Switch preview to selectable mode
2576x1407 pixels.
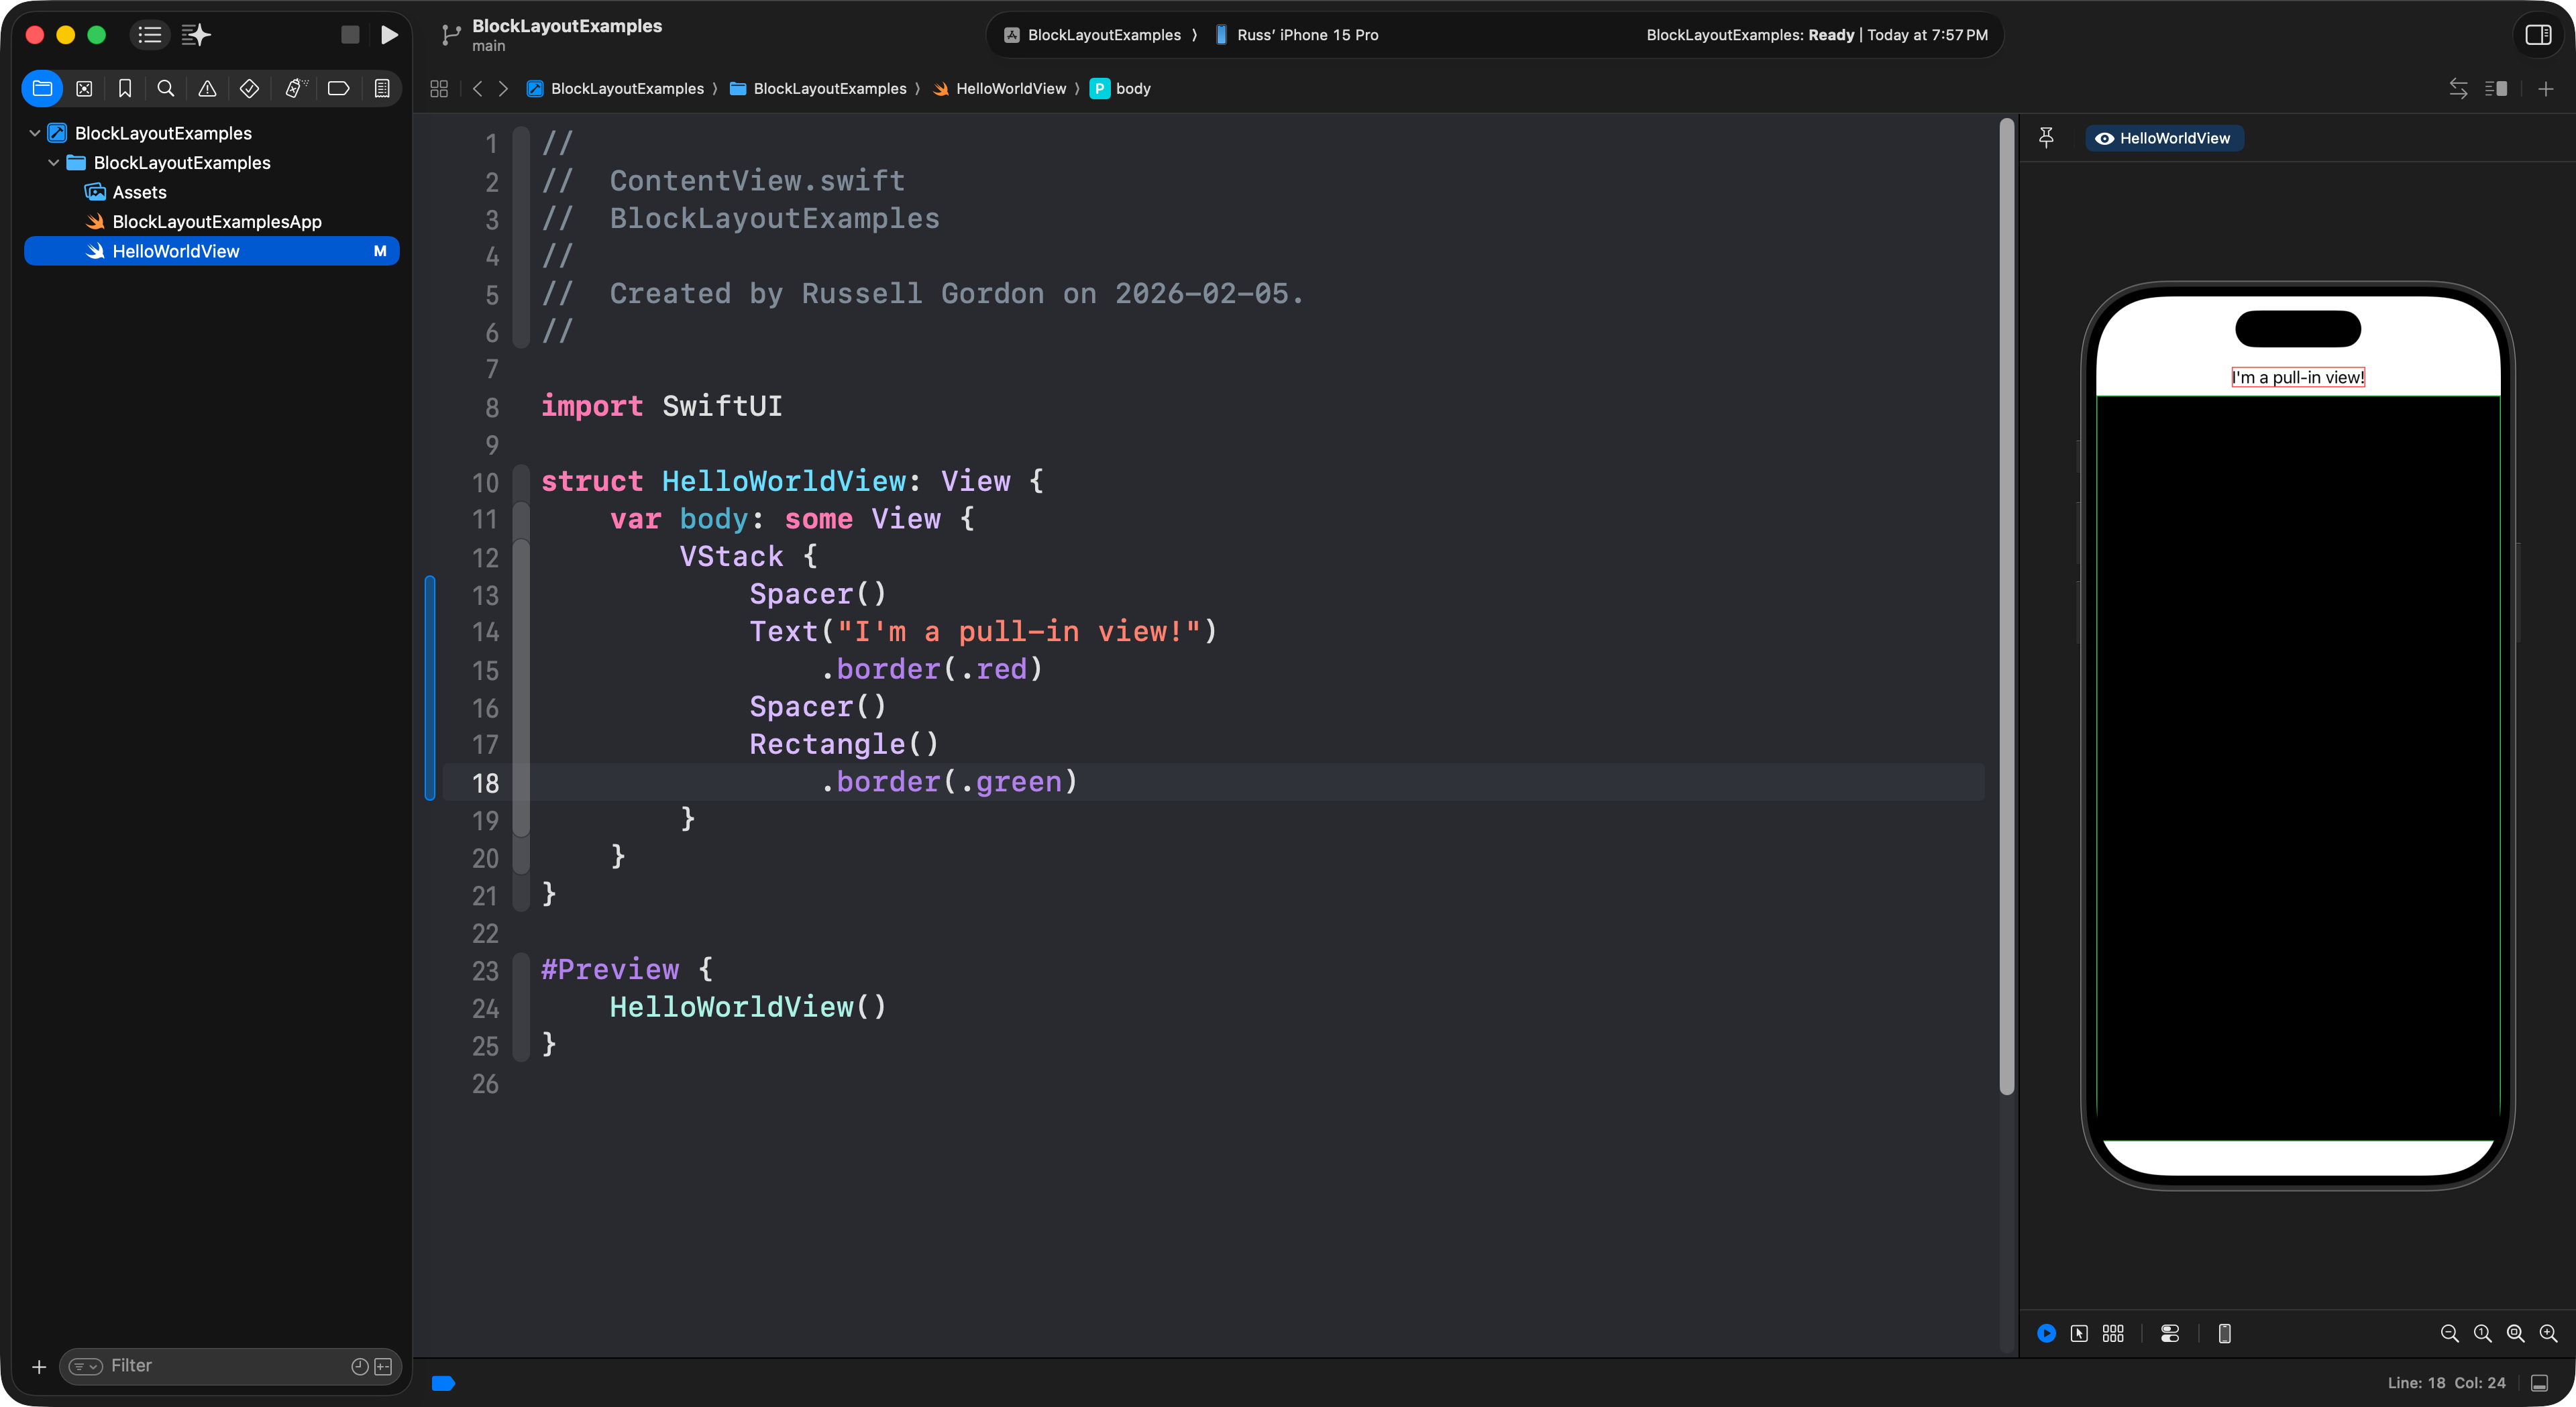point(2079,1333)
